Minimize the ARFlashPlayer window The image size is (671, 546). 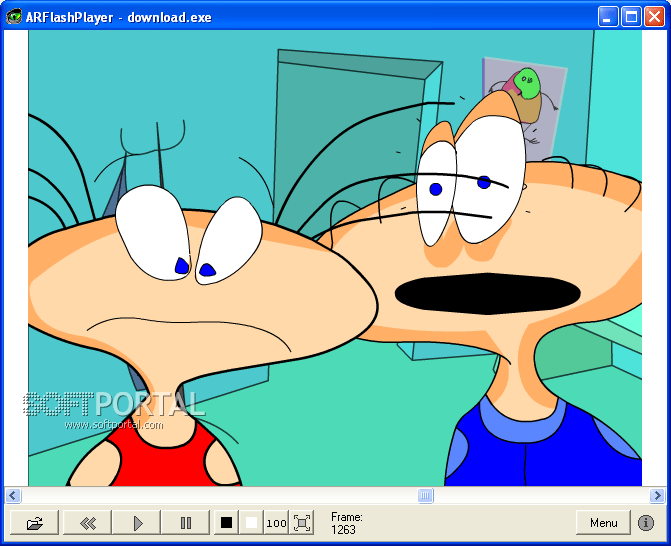pos(608,17)
